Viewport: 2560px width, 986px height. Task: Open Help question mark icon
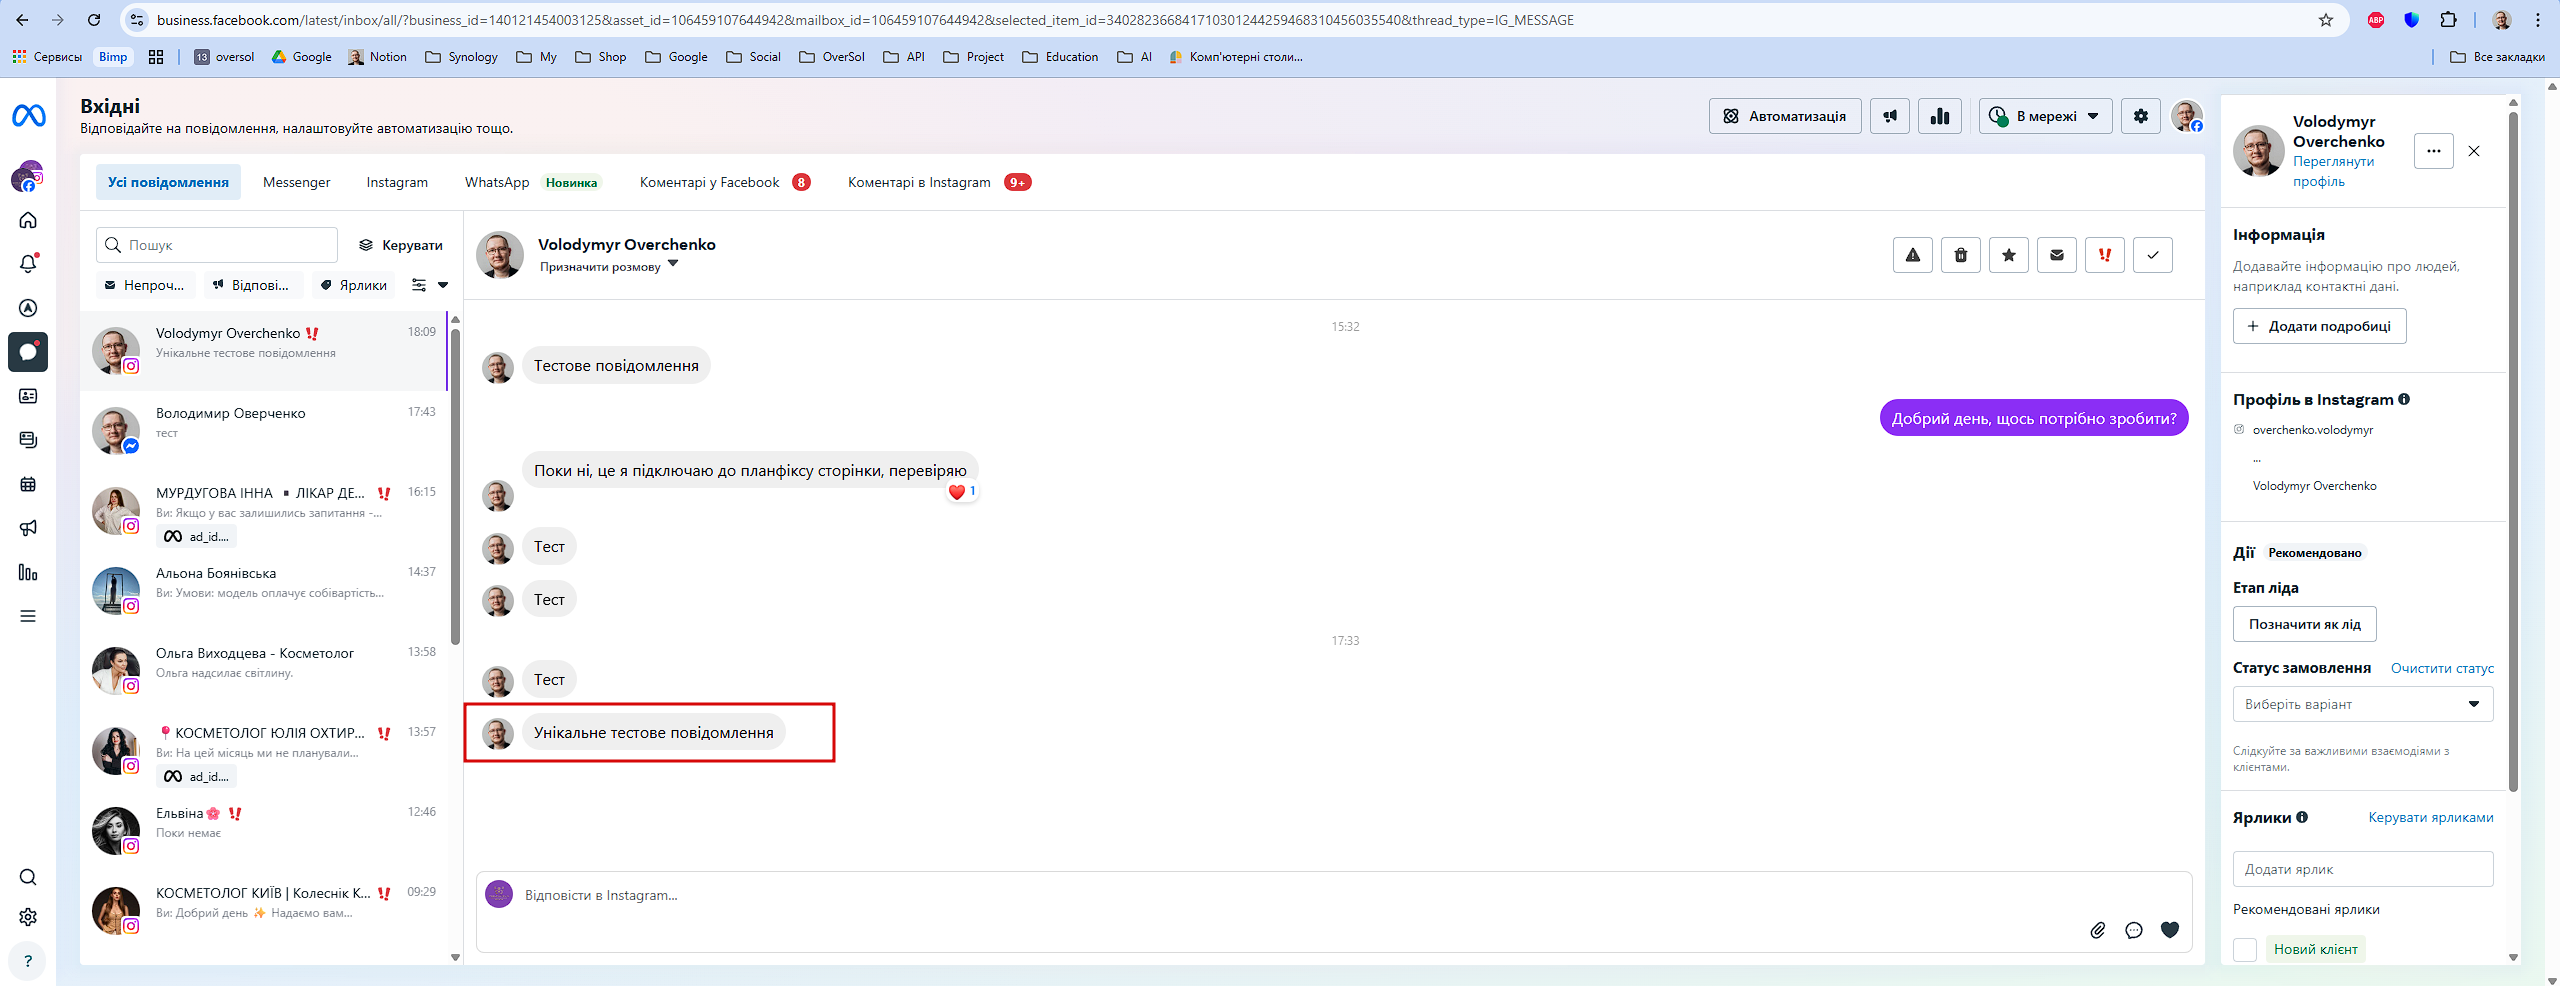(x=28, y=961)
